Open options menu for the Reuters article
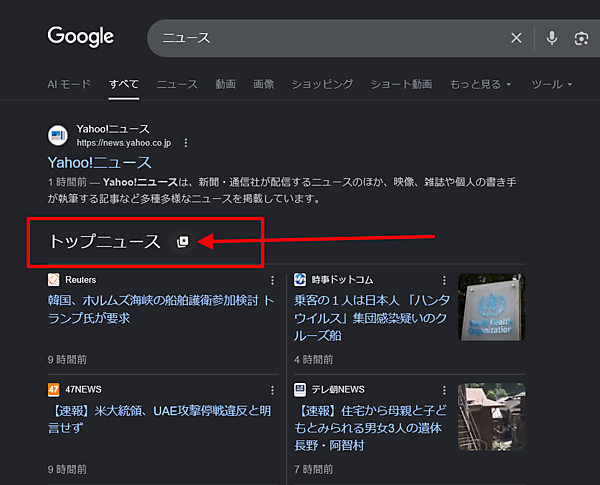The width and height of the screenshot is (600, 485). point(272,280)
